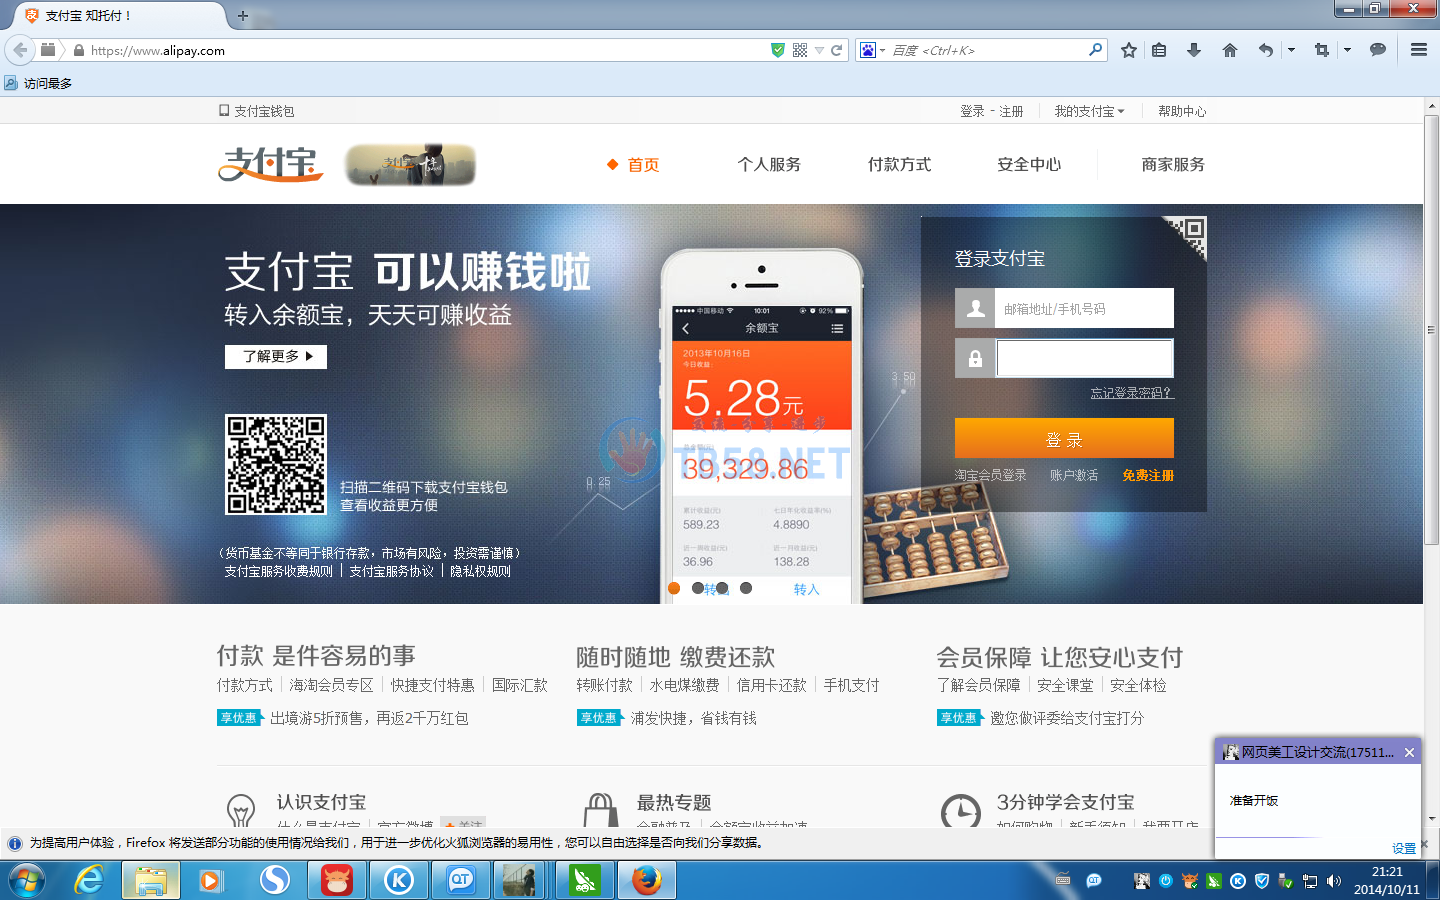
Task: Click the volume speaker icon in system tray
Action: 1333,881
